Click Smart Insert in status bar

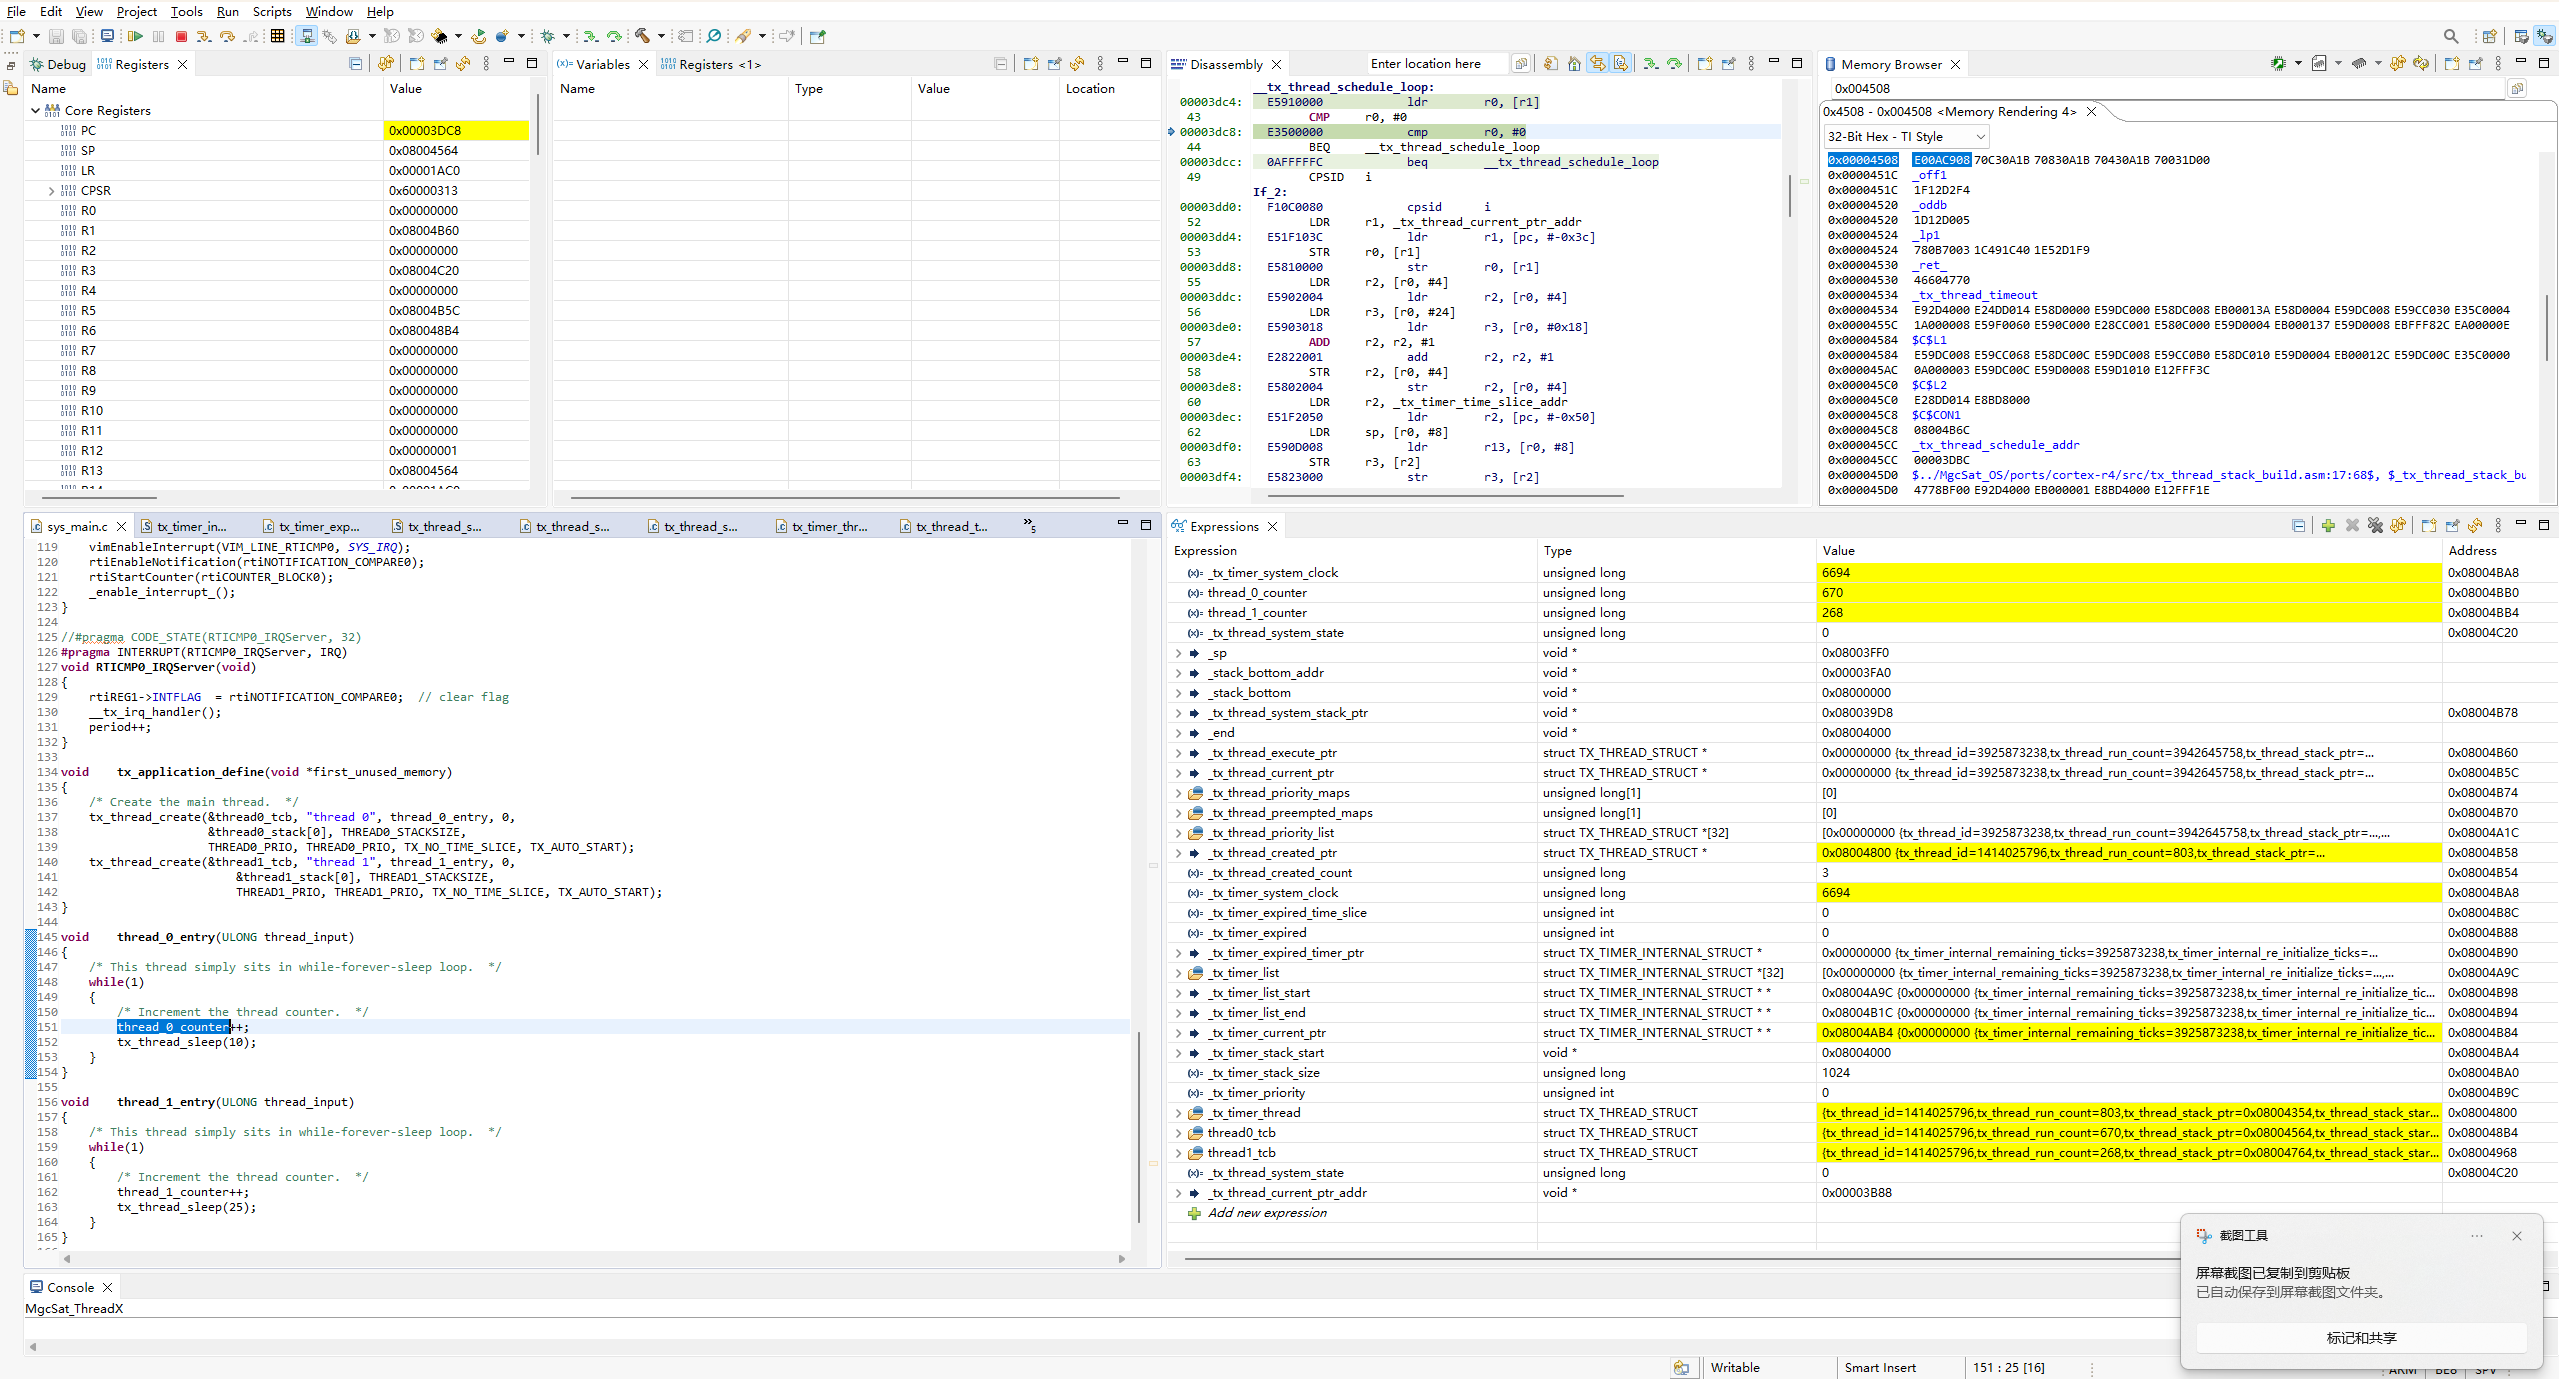tap(1880, 1368)
